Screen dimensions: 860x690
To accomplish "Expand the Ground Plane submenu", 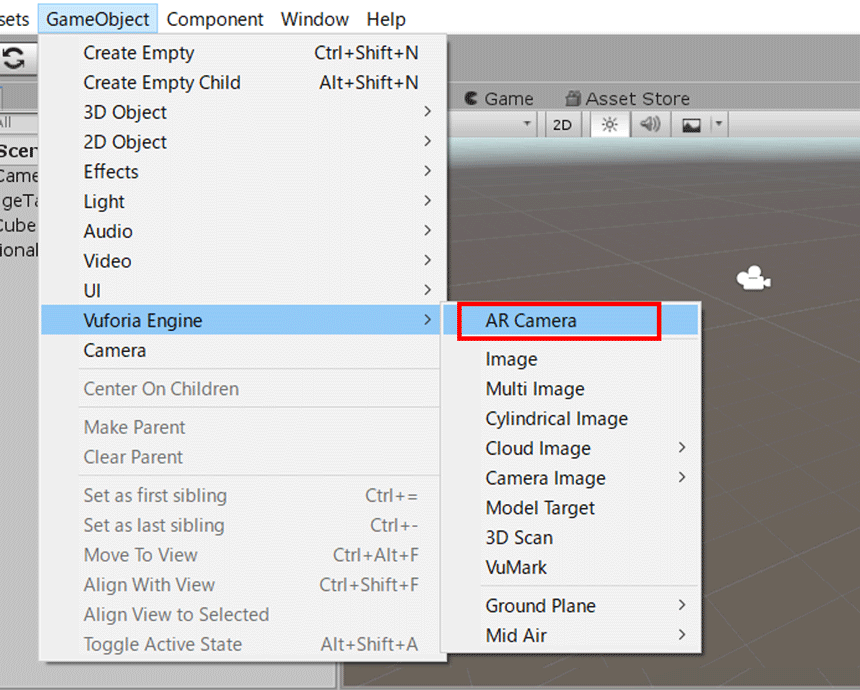I will point(570,606).
